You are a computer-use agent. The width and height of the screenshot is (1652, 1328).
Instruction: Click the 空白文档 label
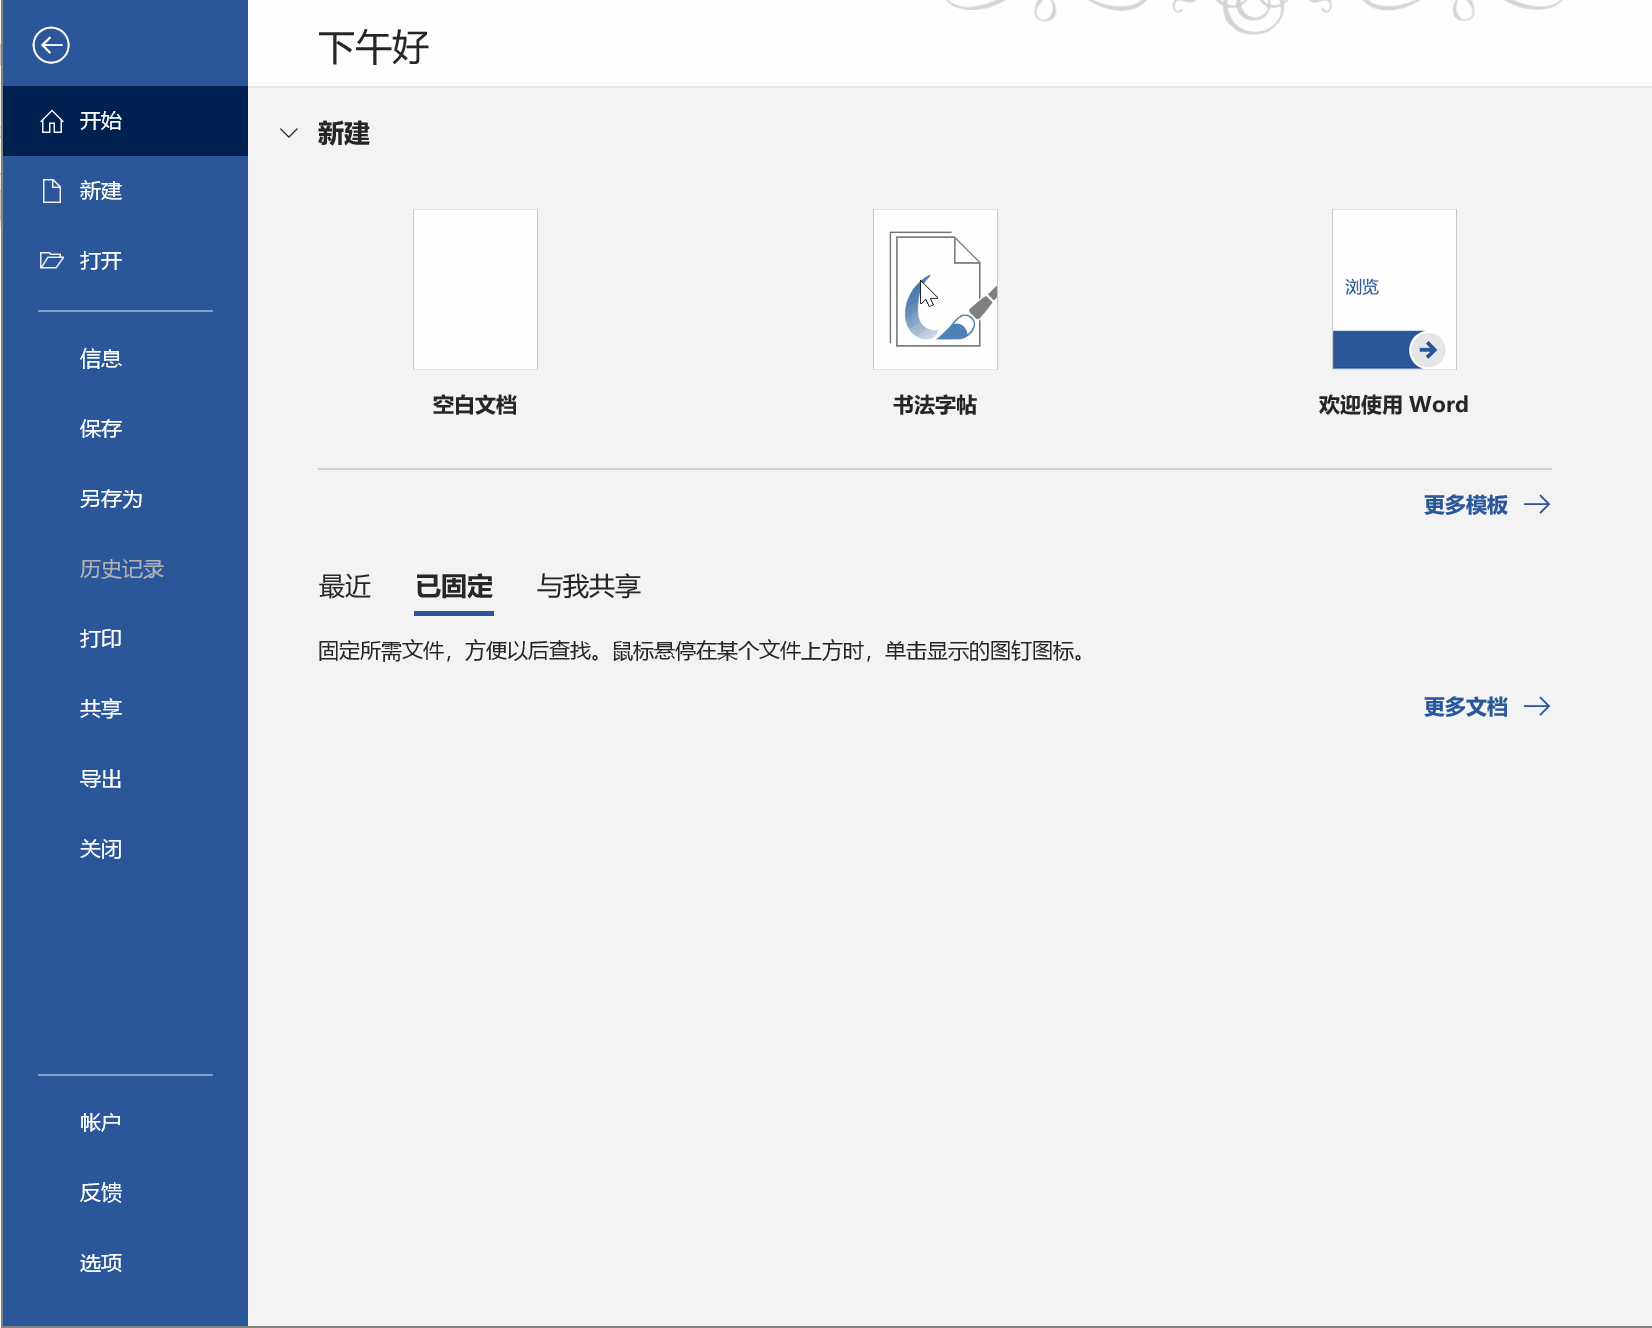click(475, 405)
